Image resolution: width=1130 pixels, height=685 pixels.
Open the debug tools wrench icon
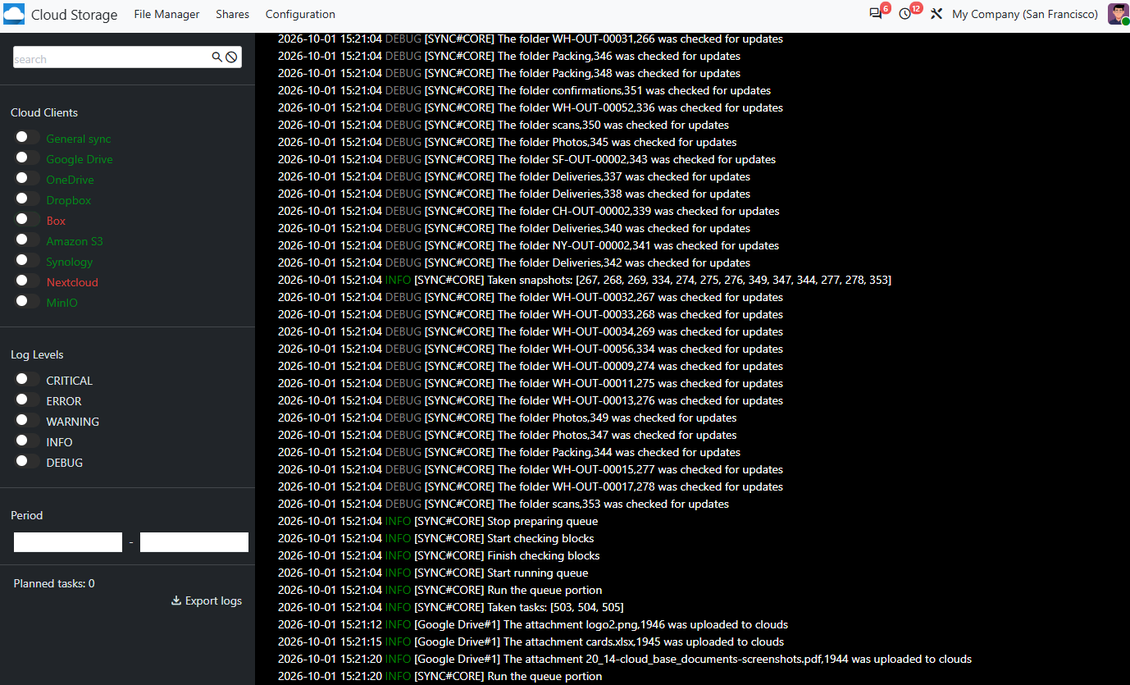click(x=936, y=14)
